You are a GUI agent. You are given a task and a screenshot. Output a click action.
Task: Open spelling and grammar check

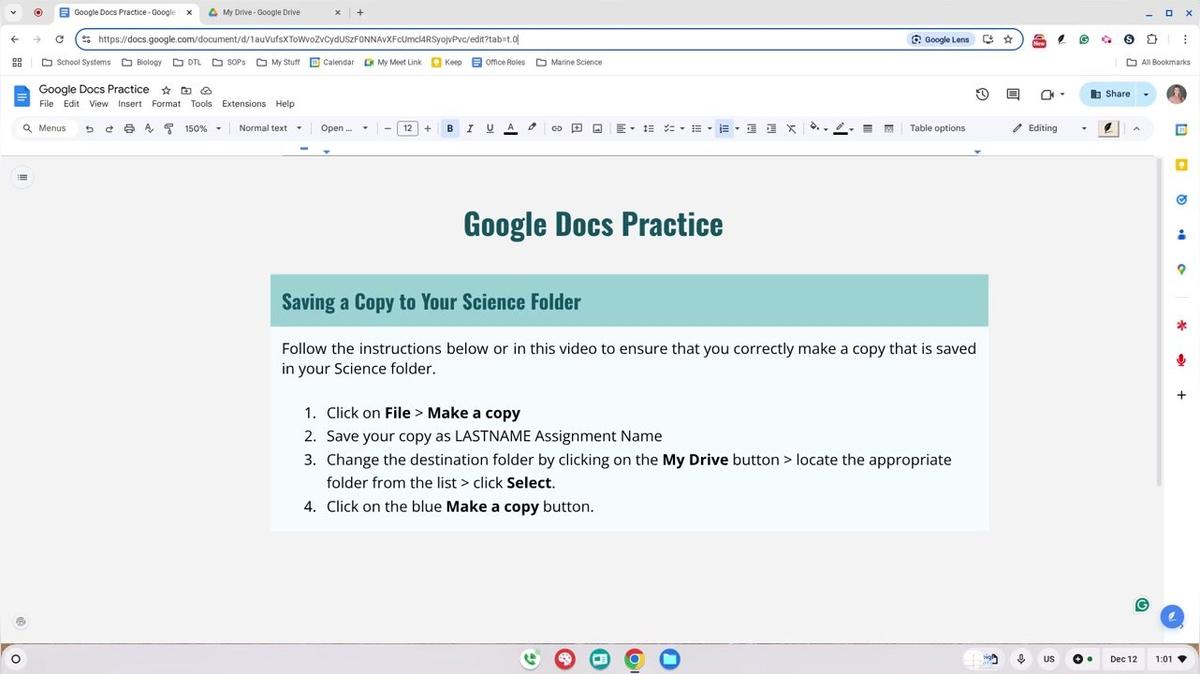pos(148,128)
